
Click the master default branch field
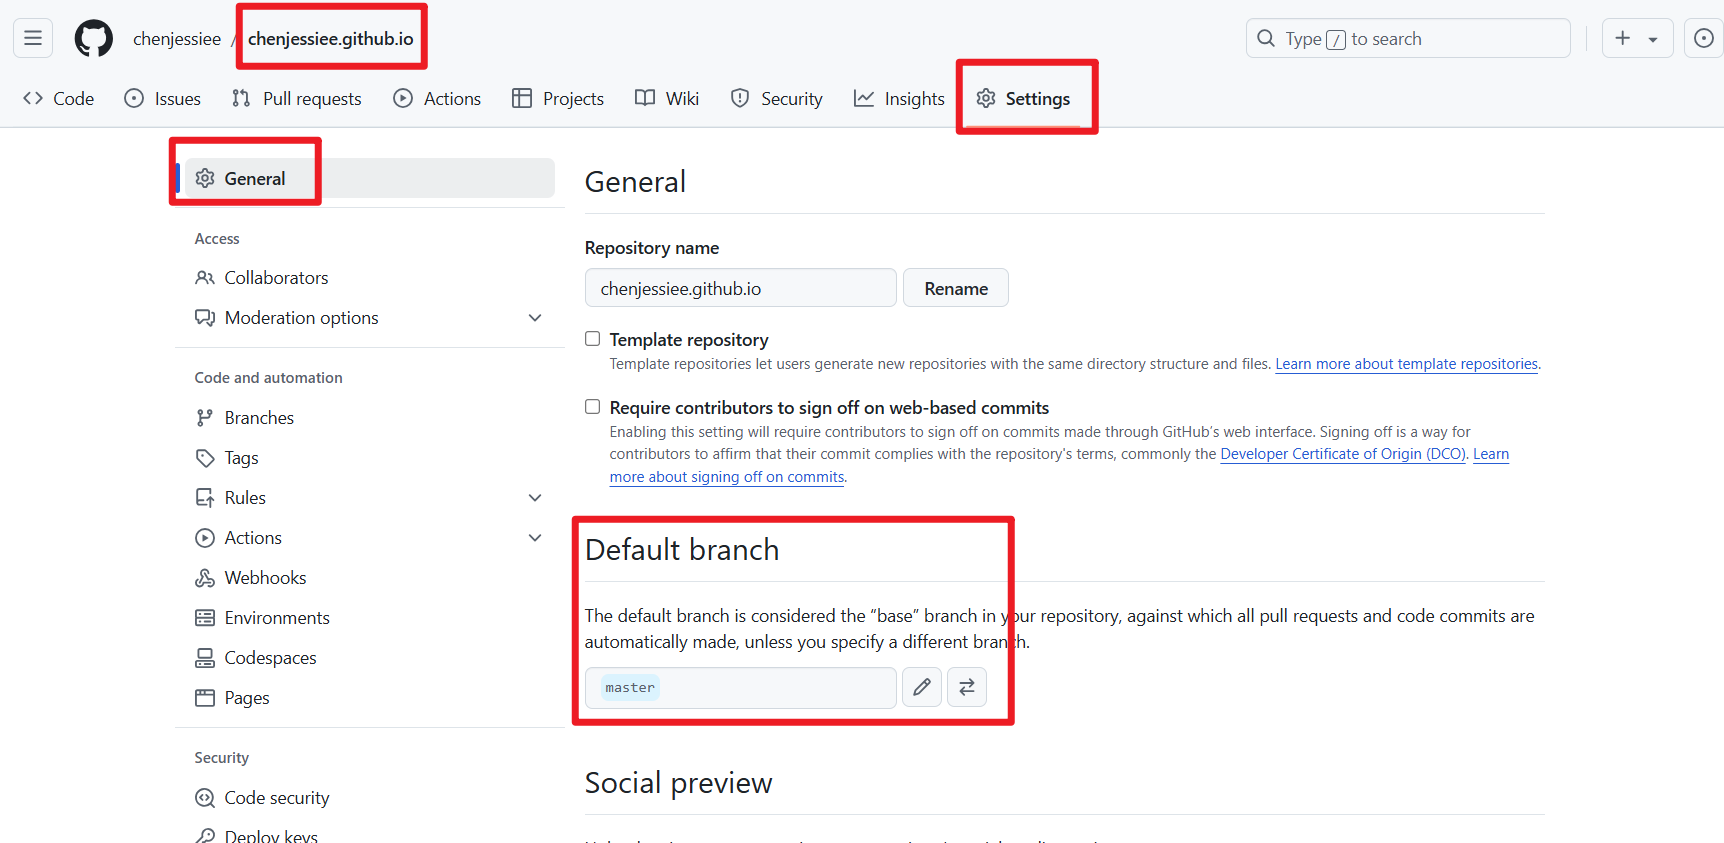coord(741,687)
